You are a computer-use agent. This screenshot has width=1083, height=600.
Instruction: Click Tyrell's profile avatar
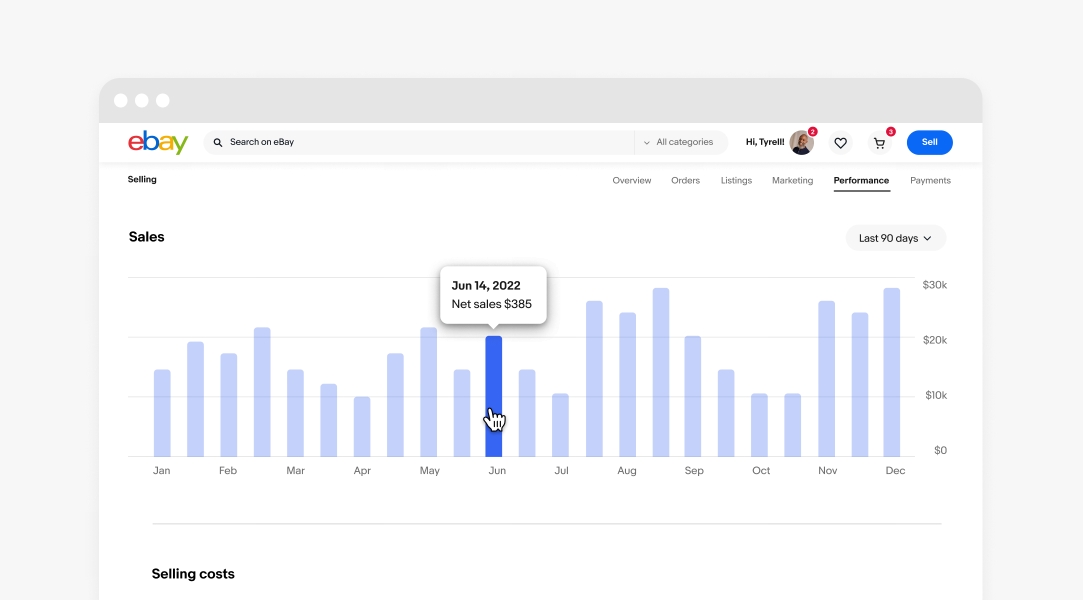click(801, 142)
